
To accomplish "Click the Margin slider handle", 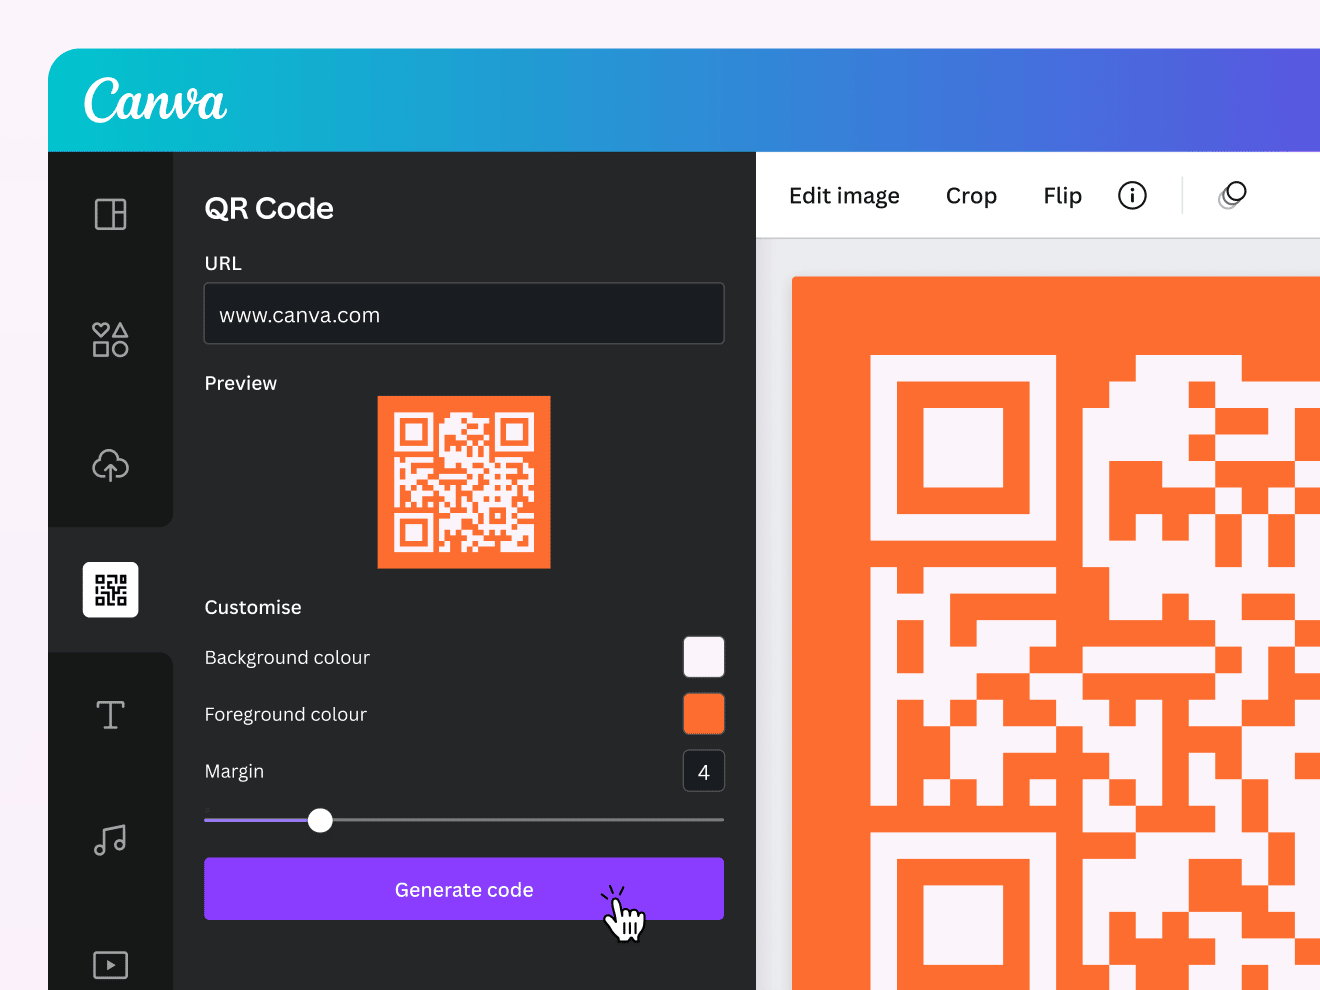I will [320, 820].
